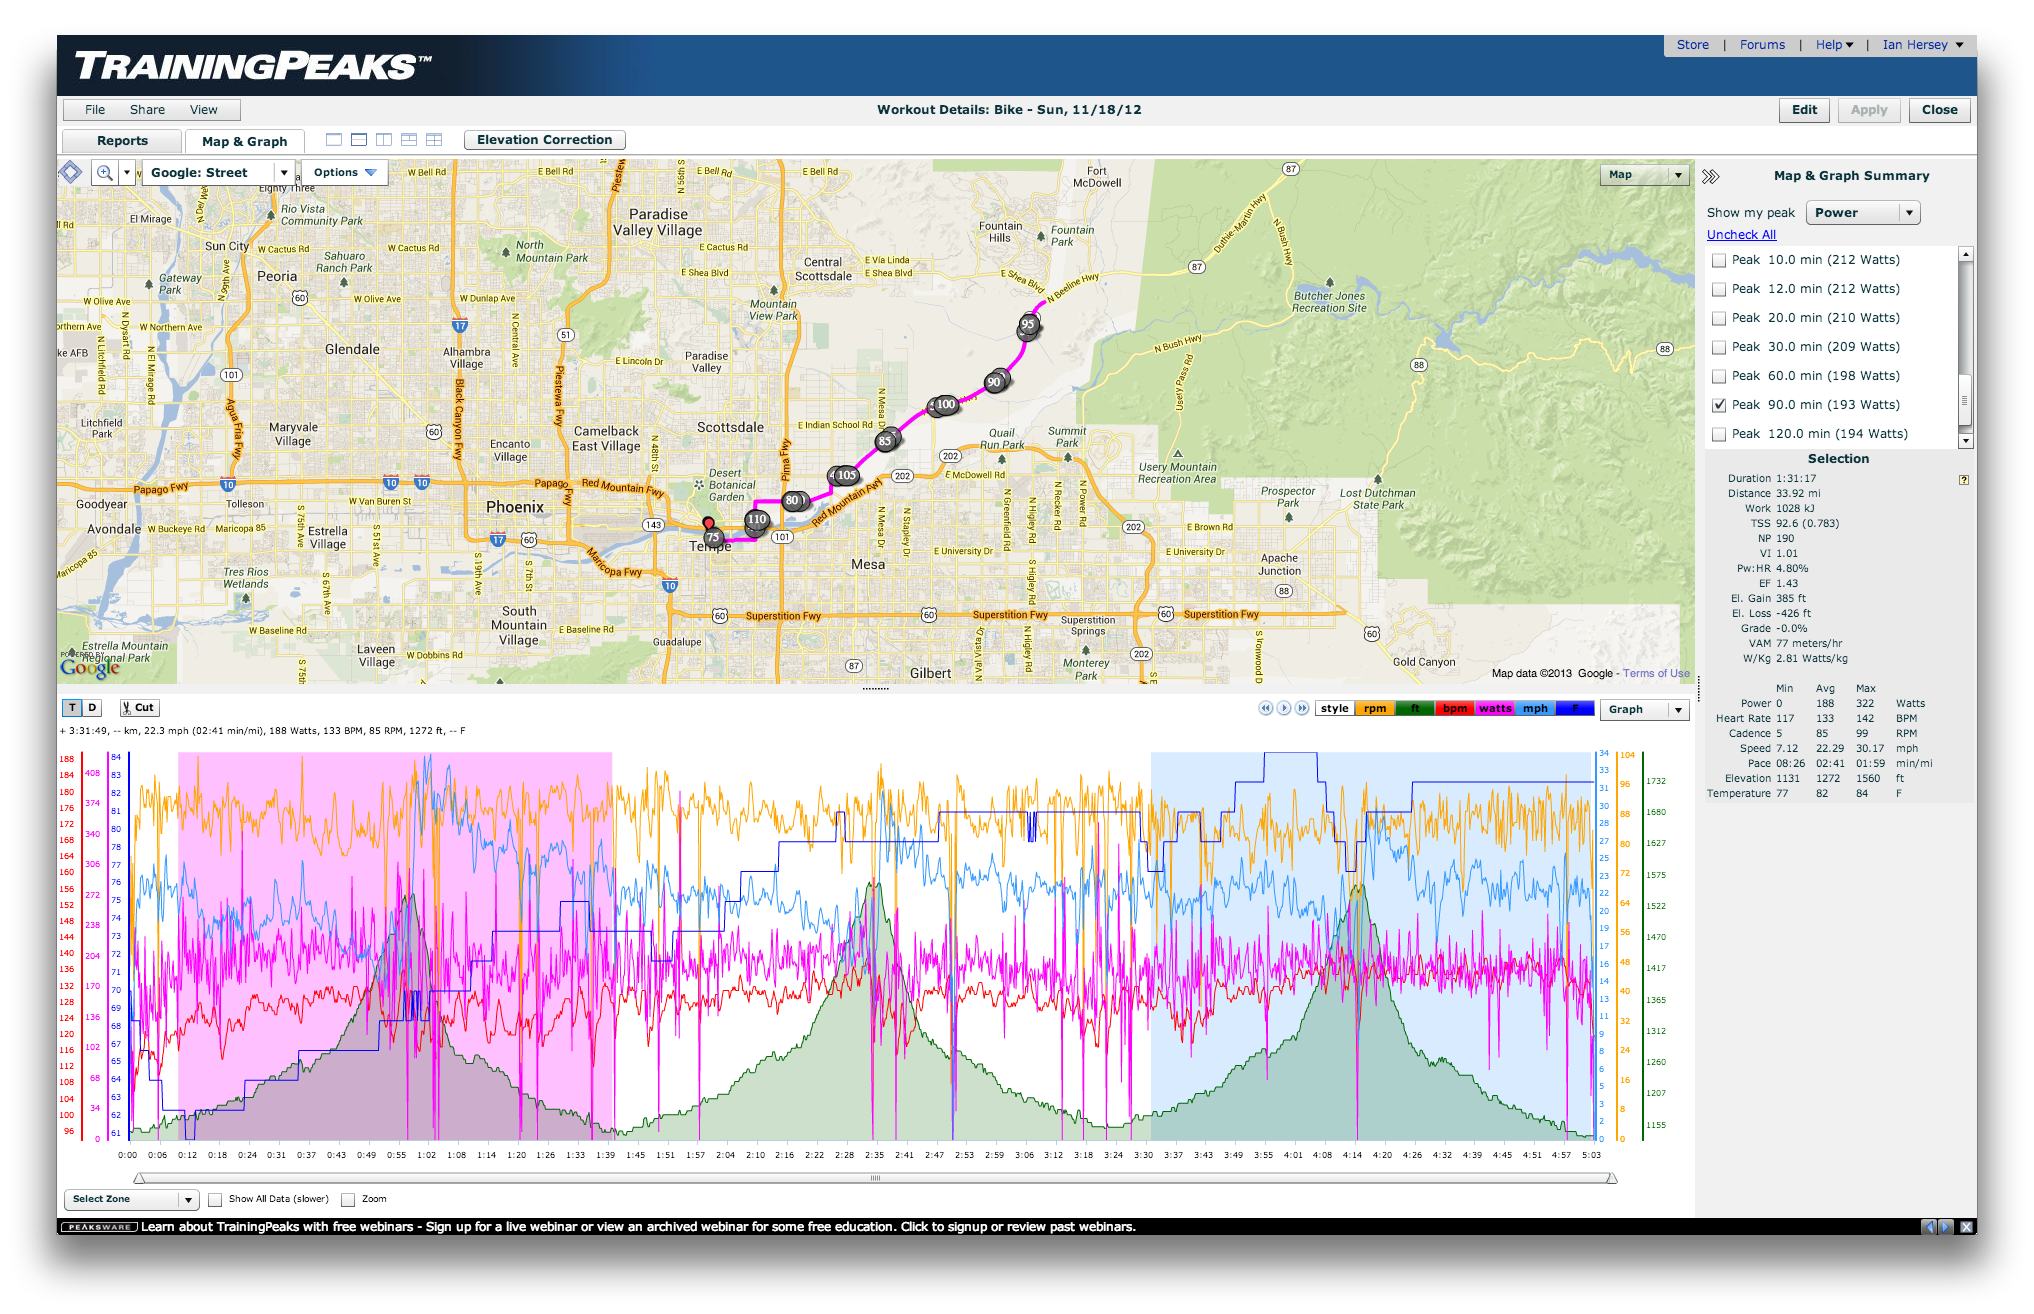2034x1314 pixels.
Task: Click the Uncheck All link
Action: [1741, 235]
